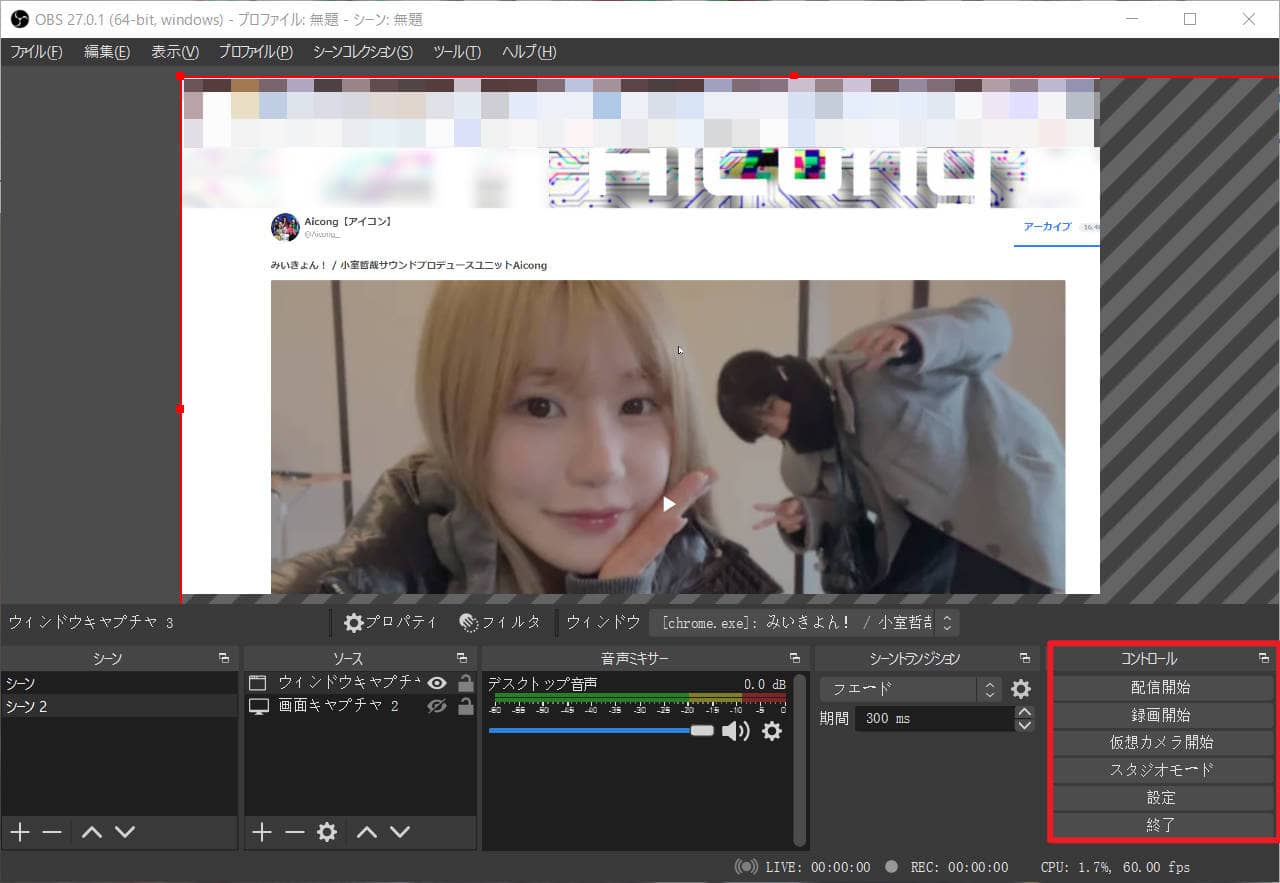1280x883 pixels.
Task: Open source properties gear in ソース panel
Action: tap(327, 832)
